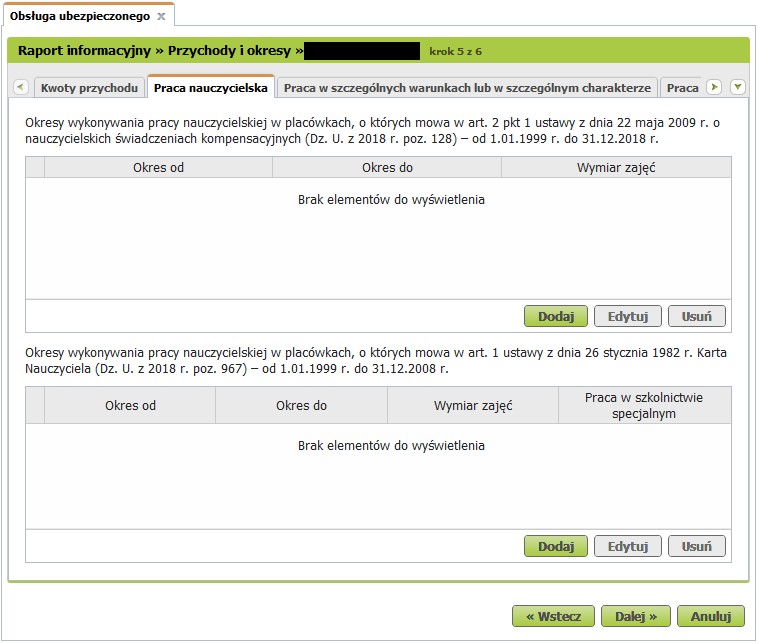Click the Raport informacyjny breadcrumb title
Image resolution: width=758 pixels, height=643 pixels.
(x=85, y=51)
